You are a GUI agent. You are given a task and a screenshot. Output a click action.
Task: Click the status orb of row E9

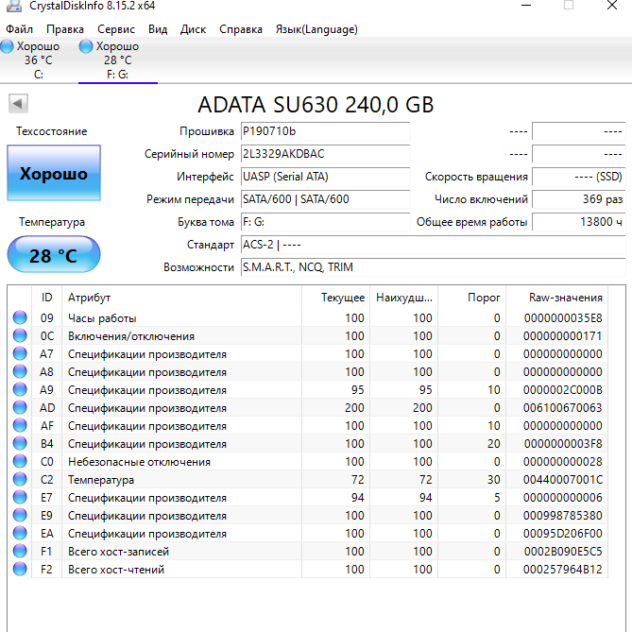20,515
